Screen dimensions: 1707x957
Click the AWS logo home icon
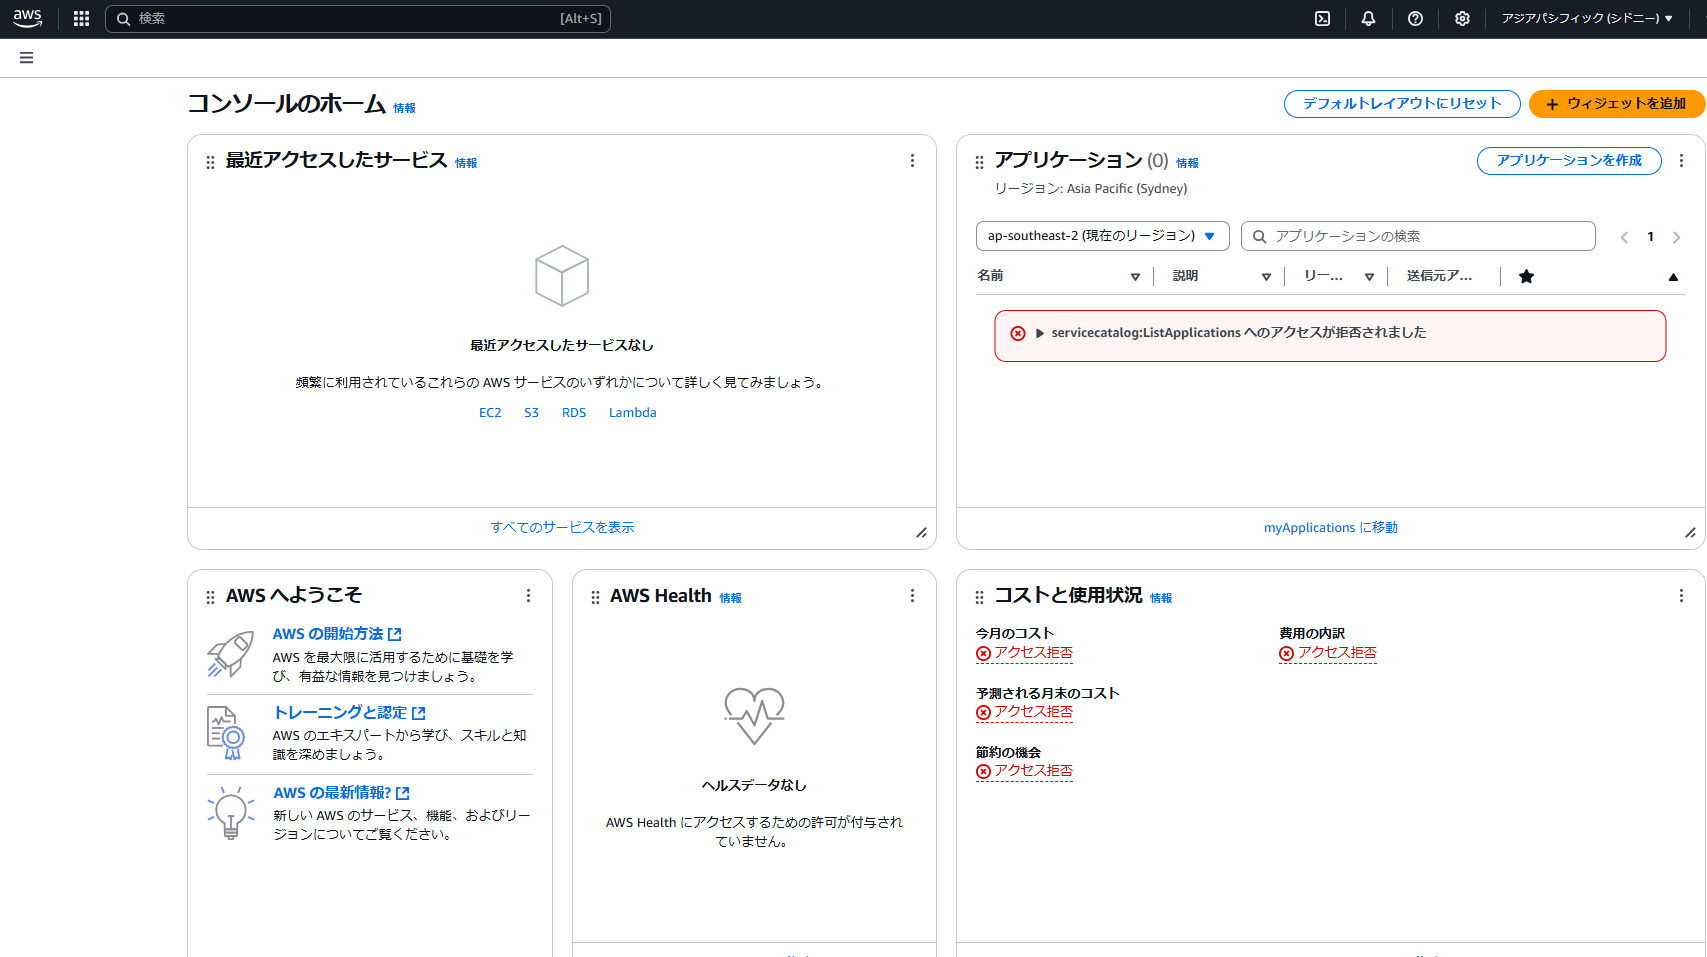click(28, 18)
